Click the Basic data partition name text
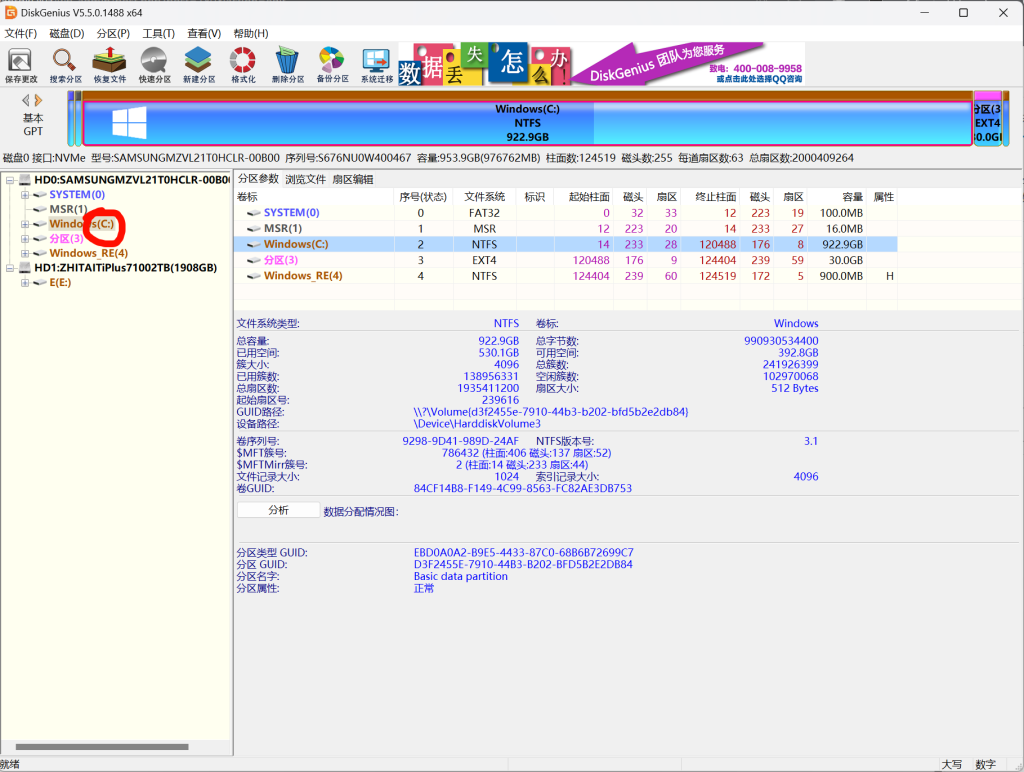 460,577
